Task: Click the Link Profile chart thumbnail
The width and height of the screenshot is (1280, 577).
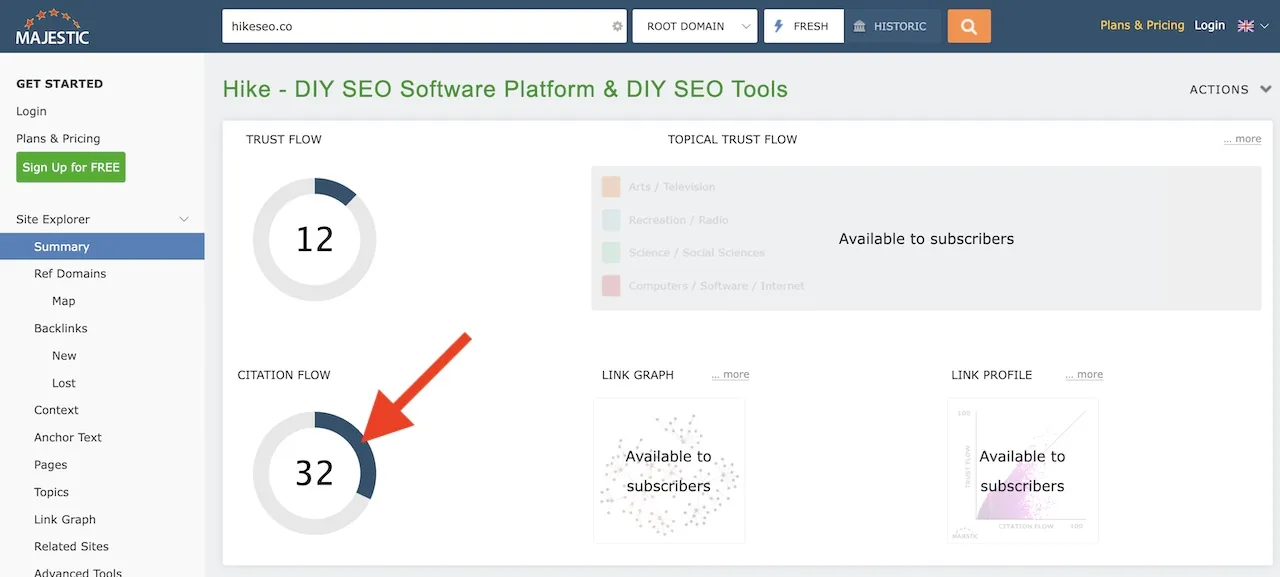Action: (1023, 471)
